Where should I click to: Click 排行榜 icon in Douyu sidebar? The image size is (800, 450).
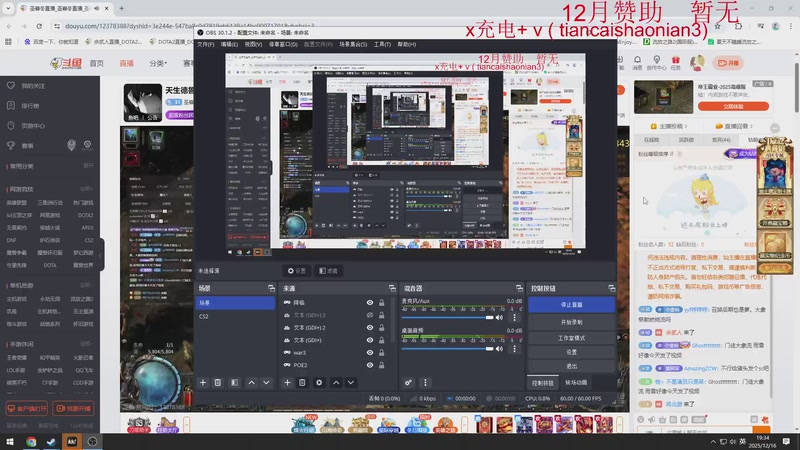click(11, 106)
